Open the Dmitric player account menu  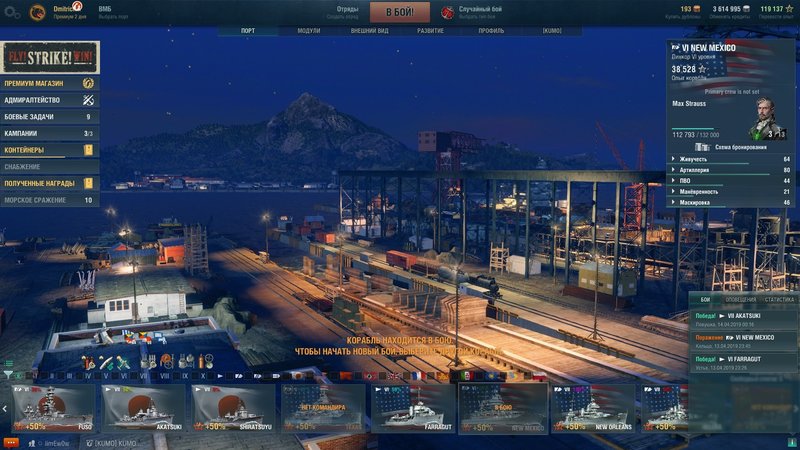click(69, 12)
